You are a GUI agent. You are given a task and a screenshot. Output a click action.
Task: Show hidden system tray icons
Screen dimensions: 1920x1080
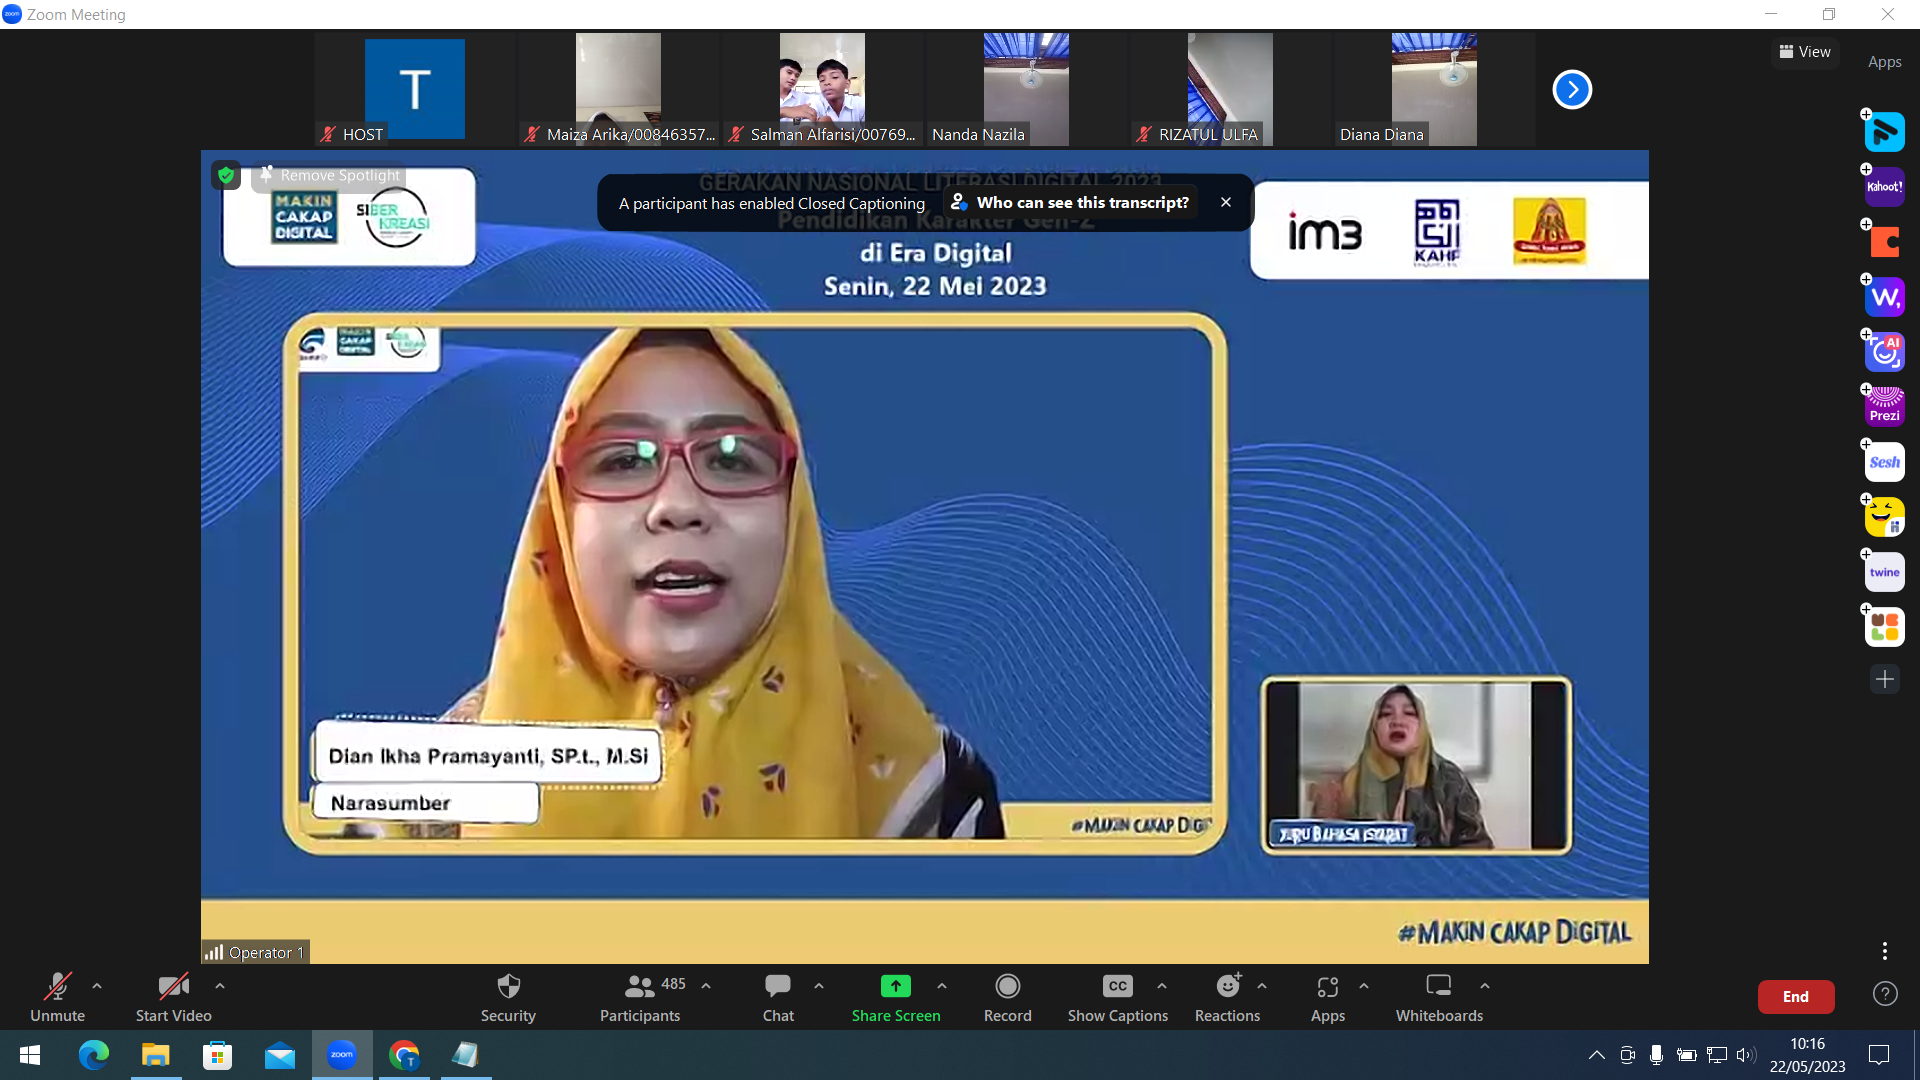point(1597,1055)
